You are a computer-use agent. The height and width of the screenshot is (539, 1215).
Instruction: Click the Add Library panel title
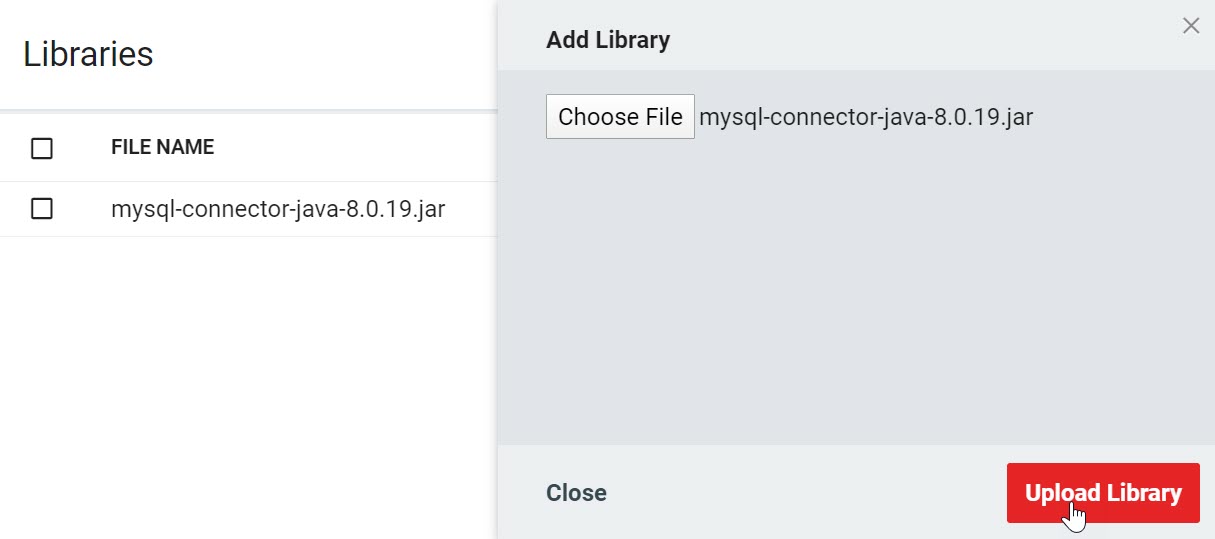607,40
